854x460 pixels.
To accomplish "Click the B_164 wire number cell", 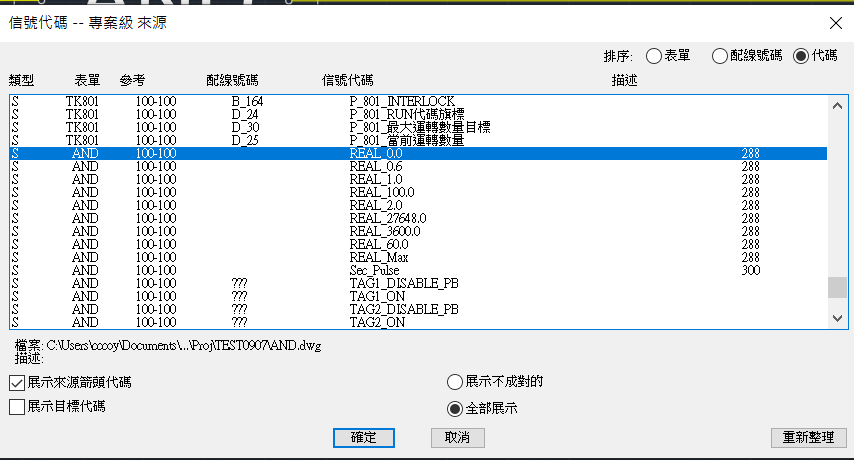I will click(247, 101).
